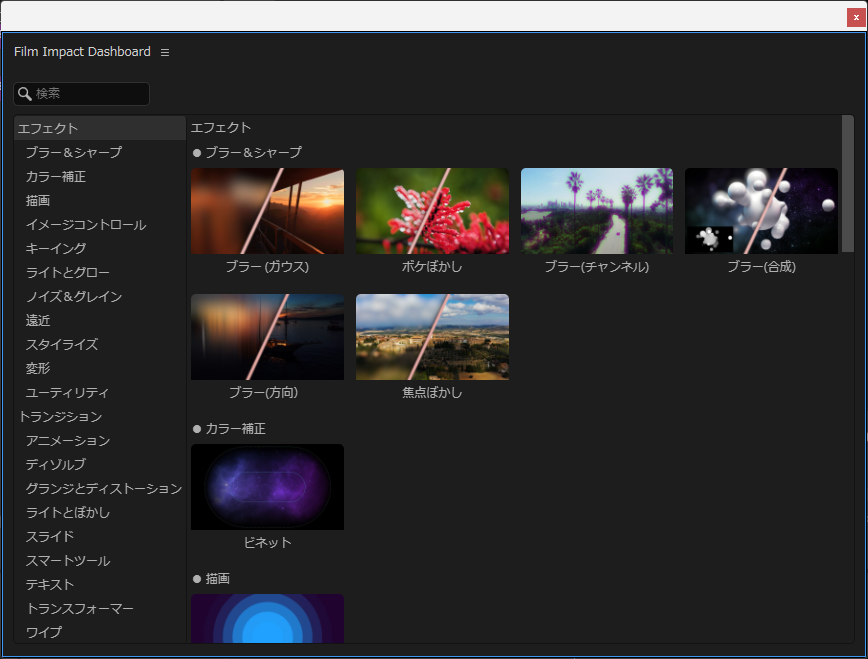Select スマートツール sidebar item
Image resolution: width=868 pixels, height=659 pixels.
tap(68, 561)
